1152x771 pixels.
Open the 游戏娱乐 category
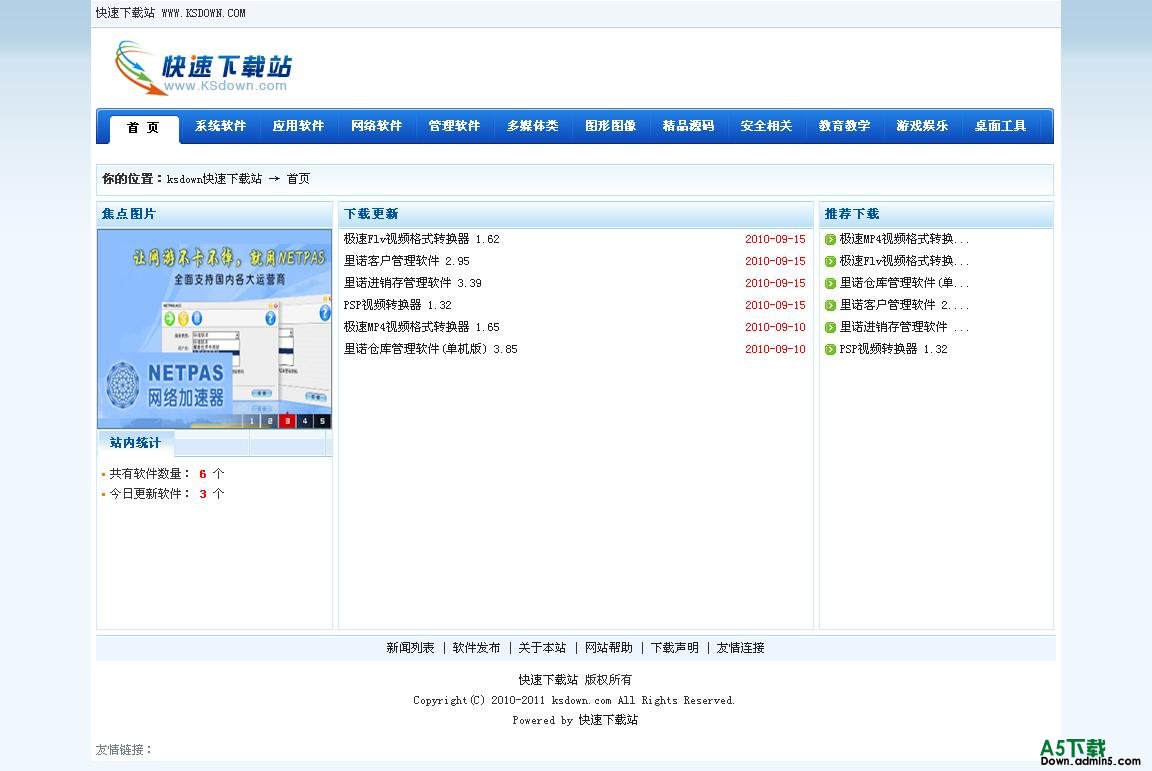tap(922, 126)
